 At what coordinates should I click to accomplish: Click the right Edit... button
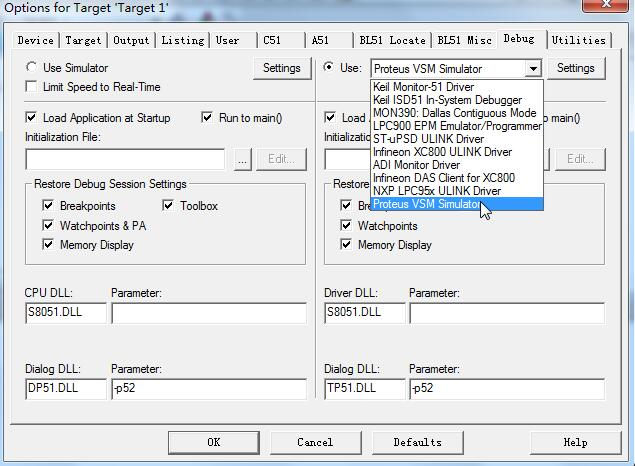(580, 159)
